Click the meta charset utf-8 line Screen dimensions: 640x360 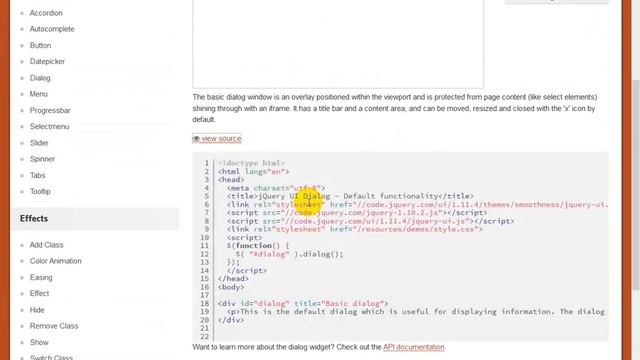click(x=276, y=188)
